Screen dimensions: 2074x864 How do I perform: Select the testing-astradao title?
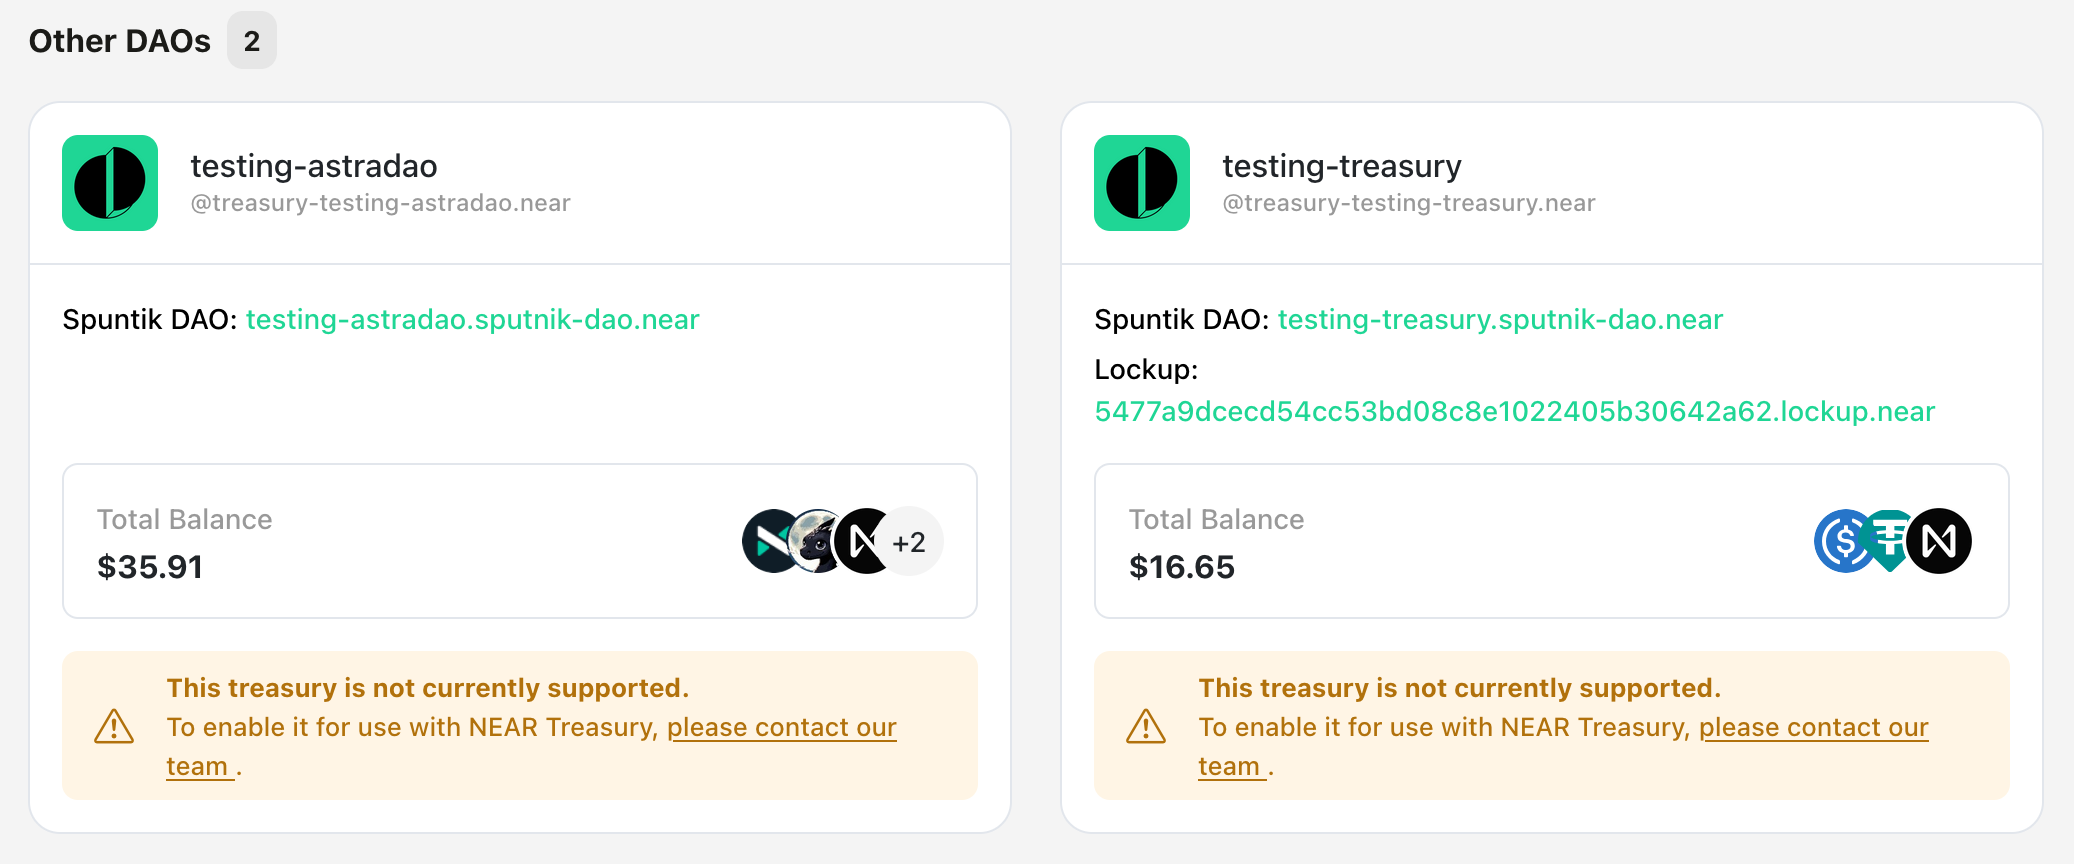[x=314, y=166]
